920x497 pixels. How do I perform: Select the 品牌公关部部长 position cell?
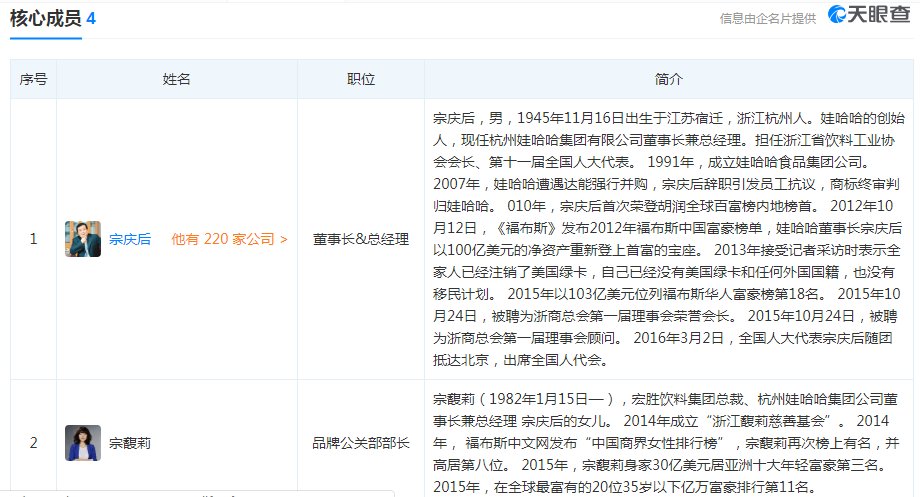coord(361,443)
